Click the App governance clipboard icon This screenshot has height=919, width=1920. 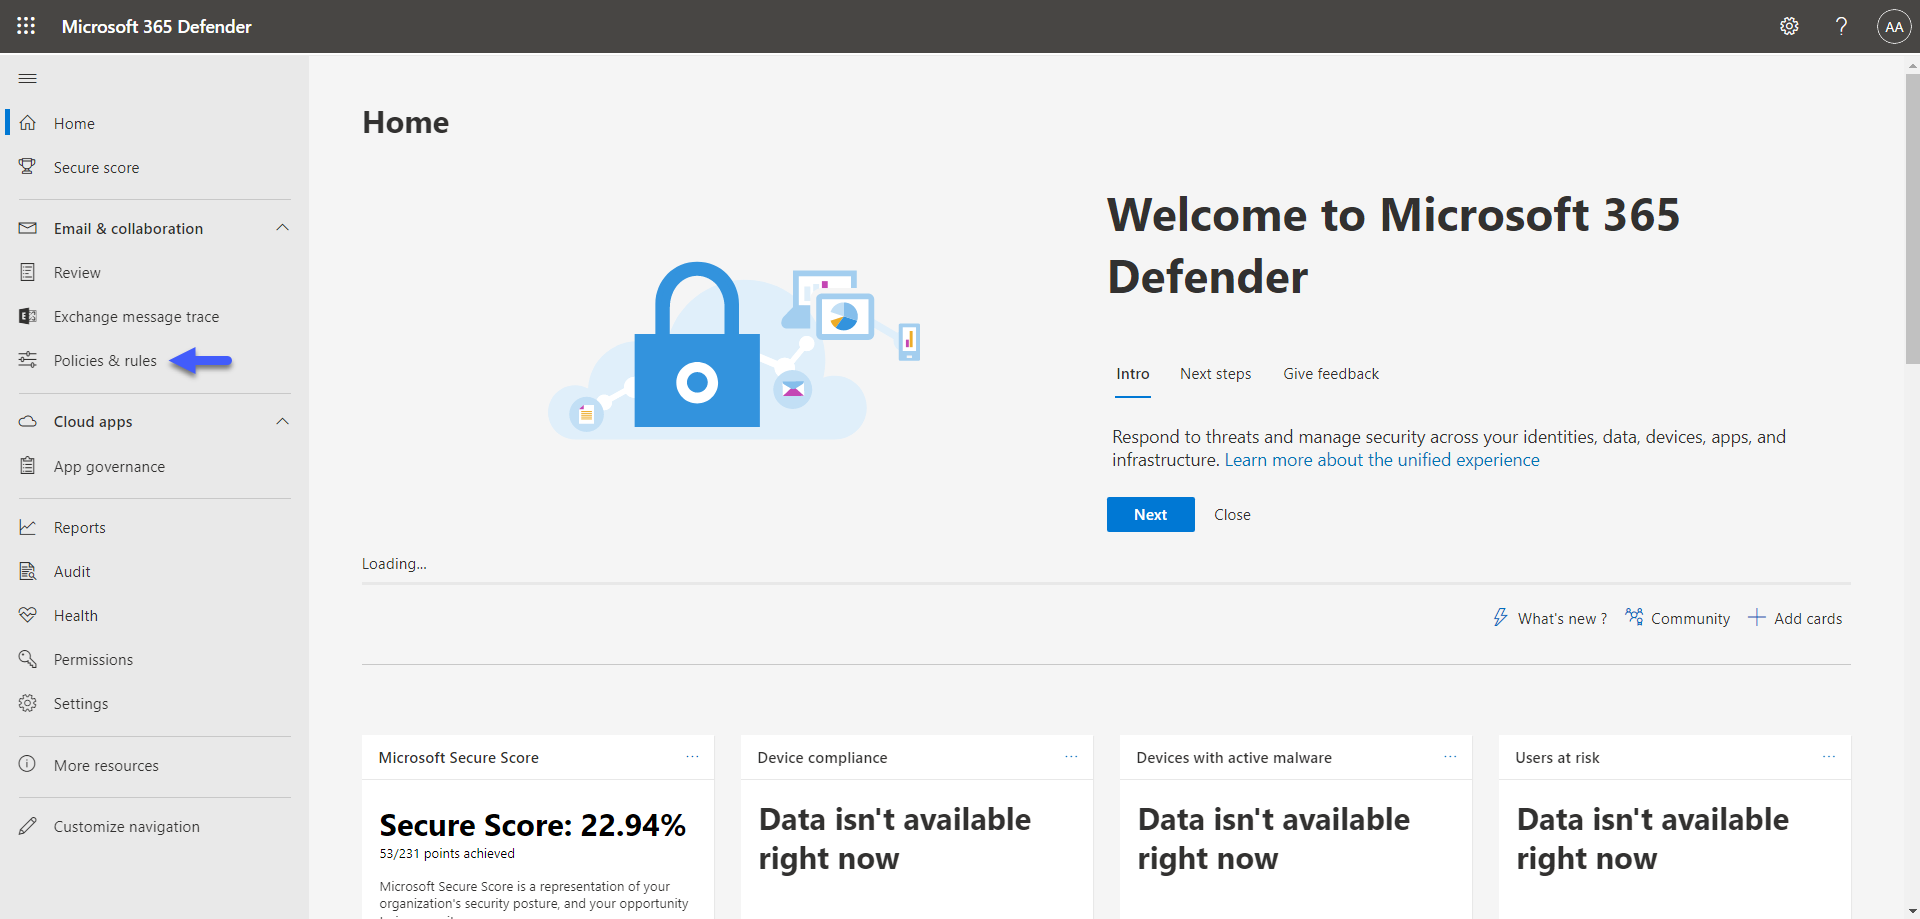pos(28,466)
